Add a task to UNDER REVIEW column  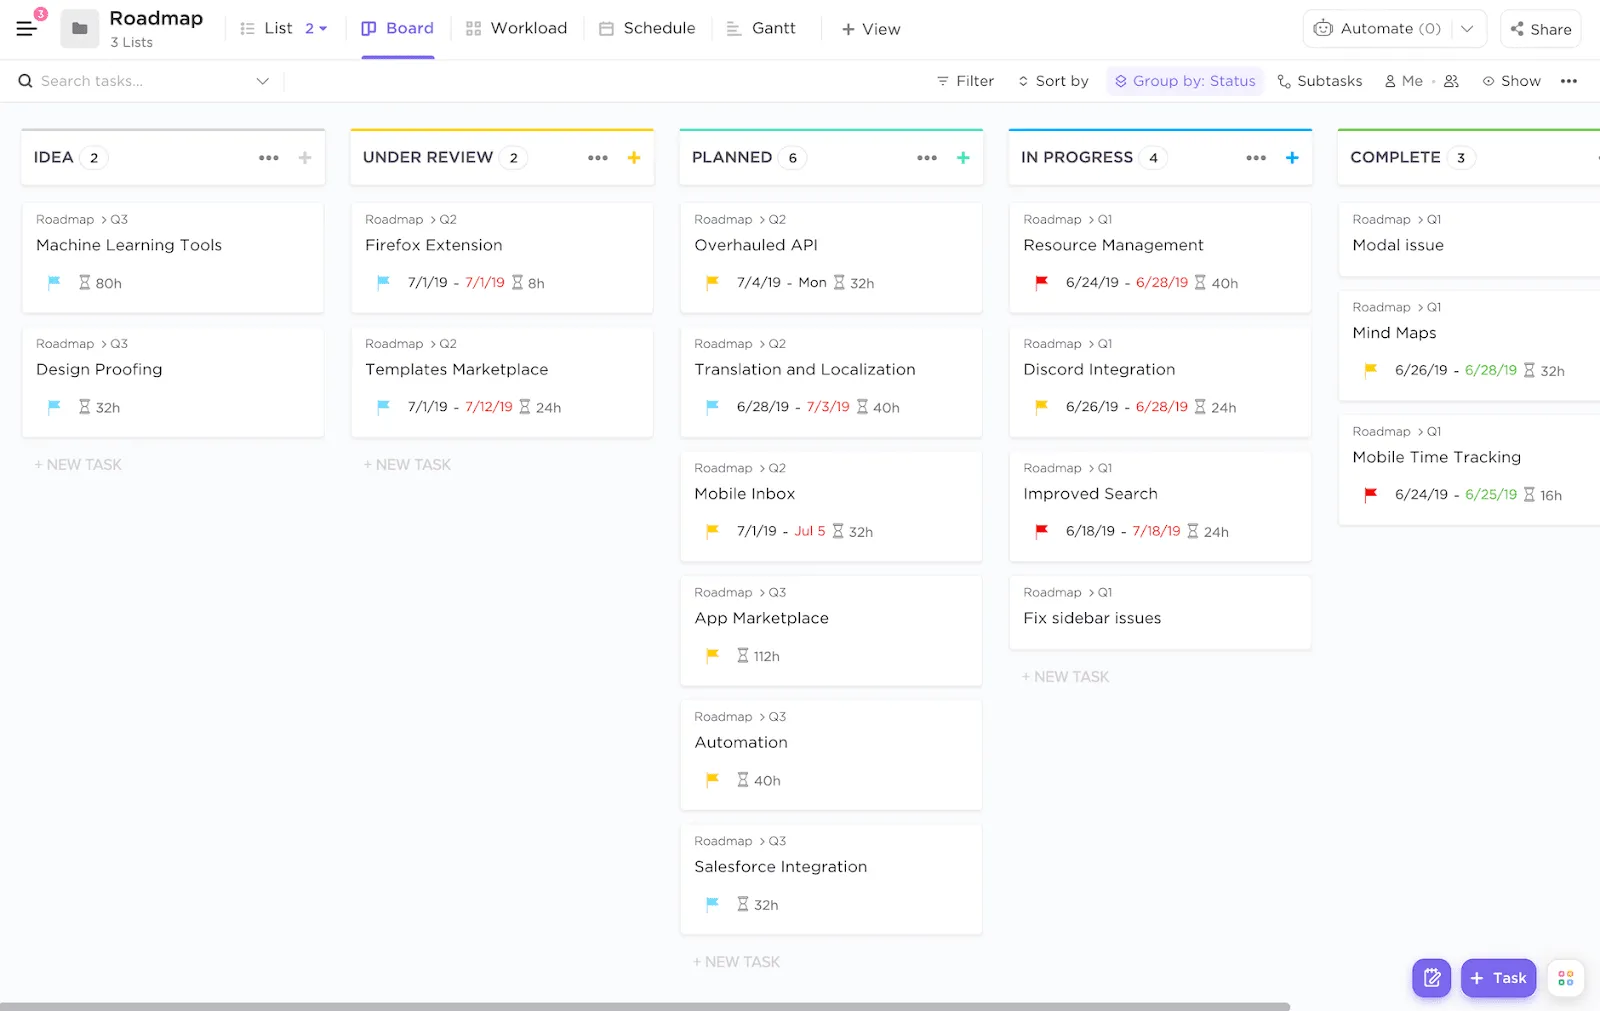coord(634,158)
